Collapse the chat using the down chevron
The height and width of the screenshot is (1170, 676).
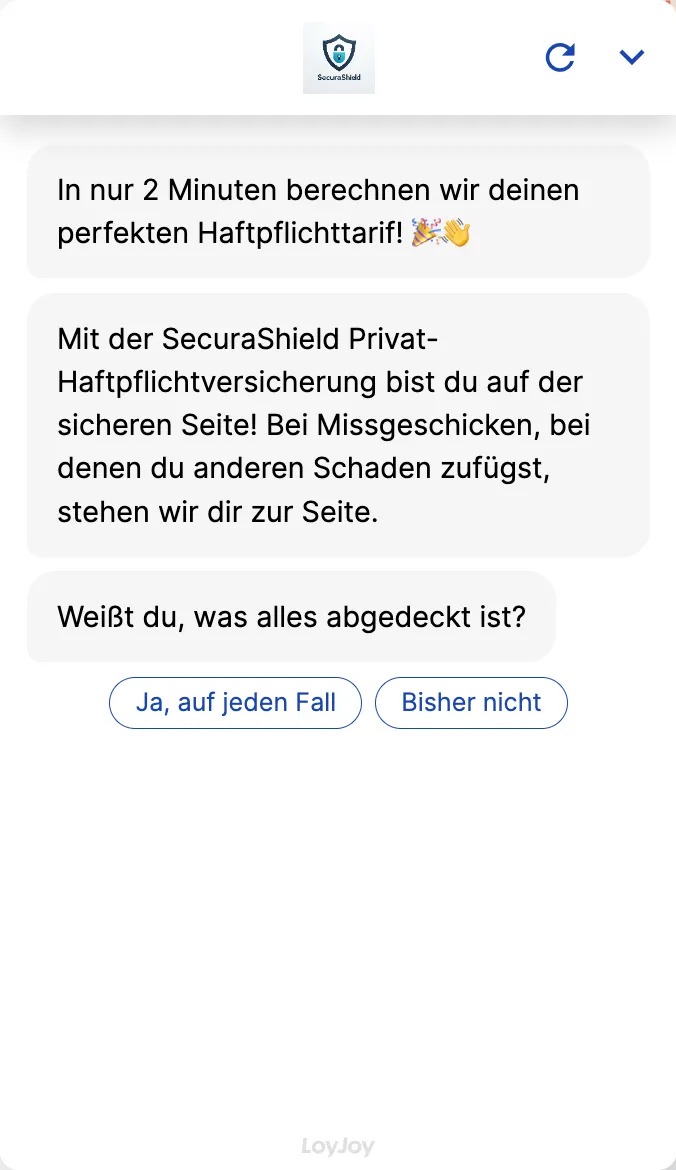point(631,57)
